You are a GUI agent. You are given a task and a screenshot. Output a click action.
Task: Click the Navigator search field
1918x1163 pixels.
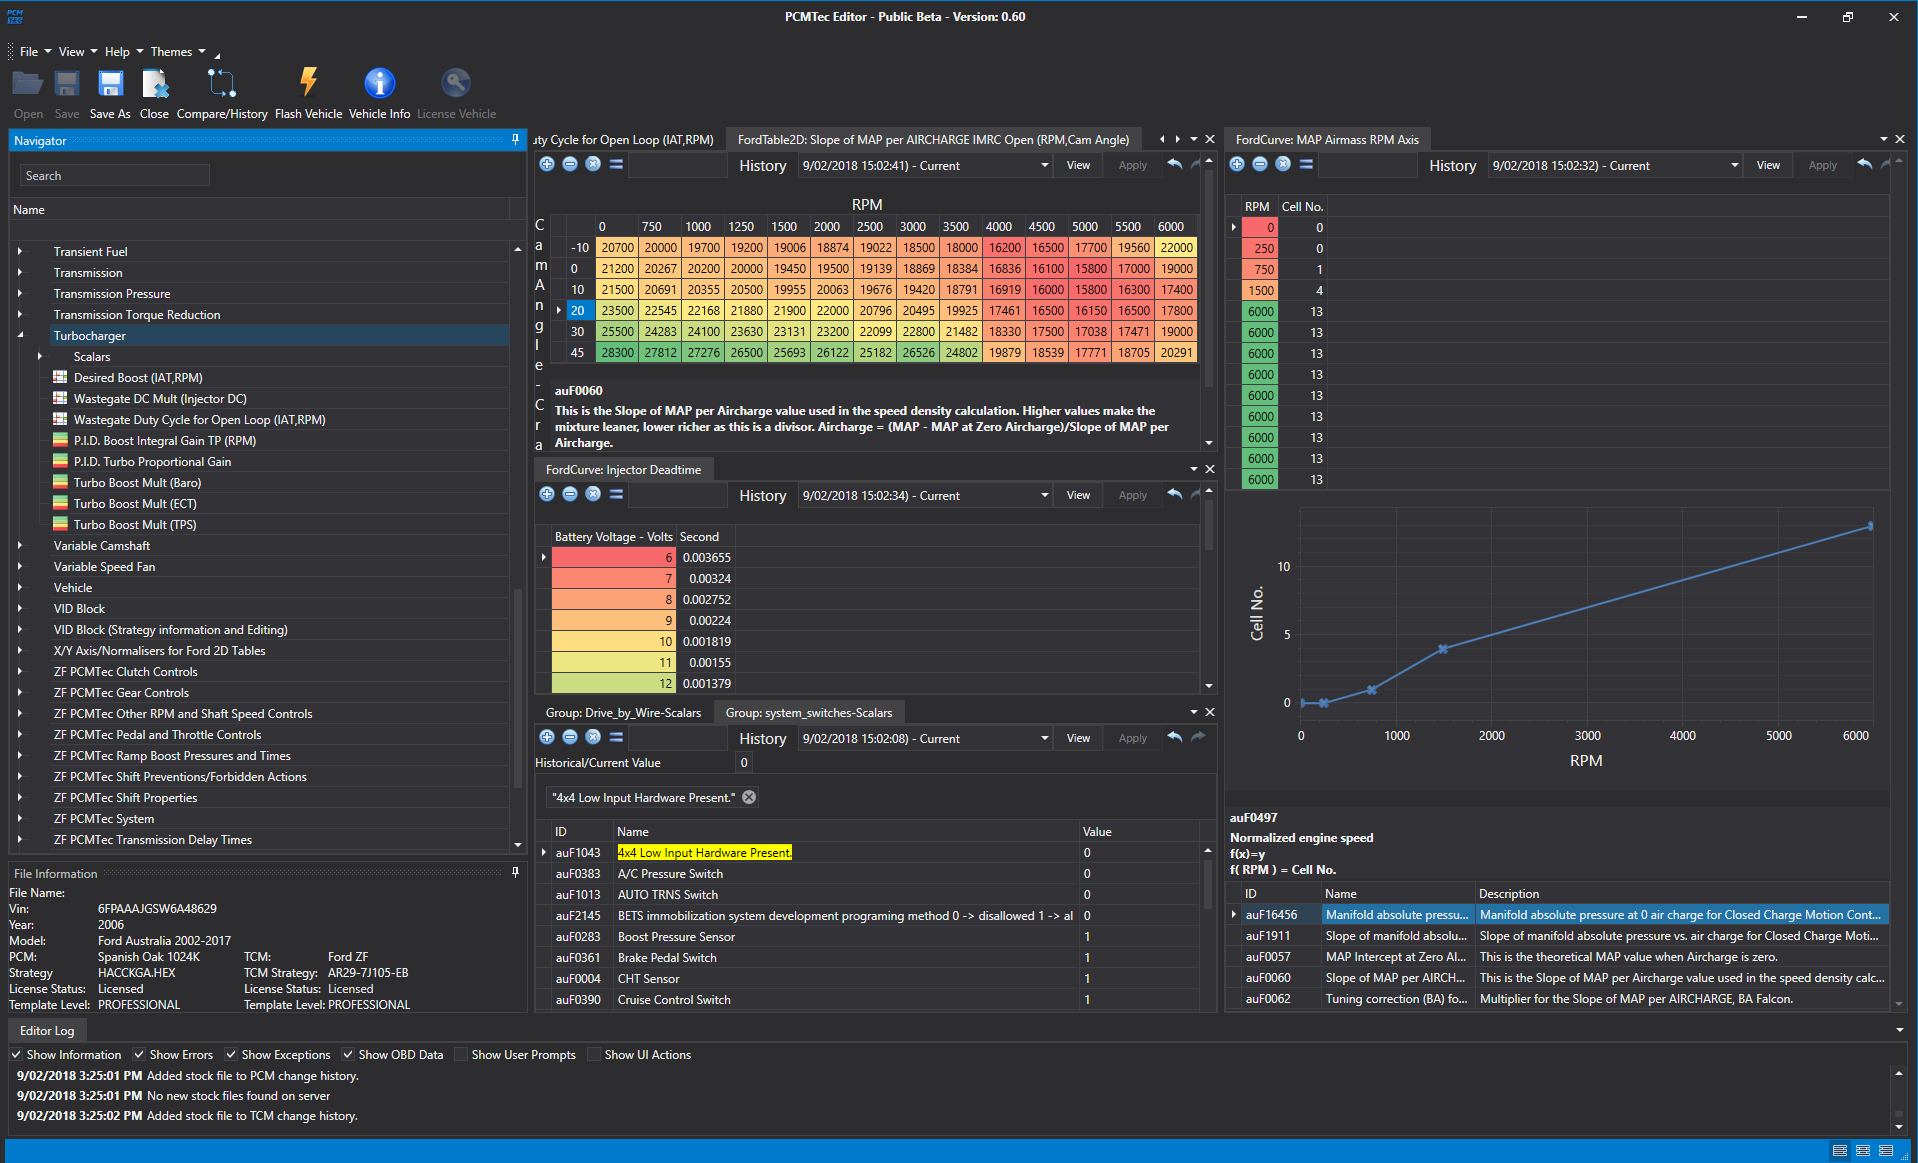115,175
